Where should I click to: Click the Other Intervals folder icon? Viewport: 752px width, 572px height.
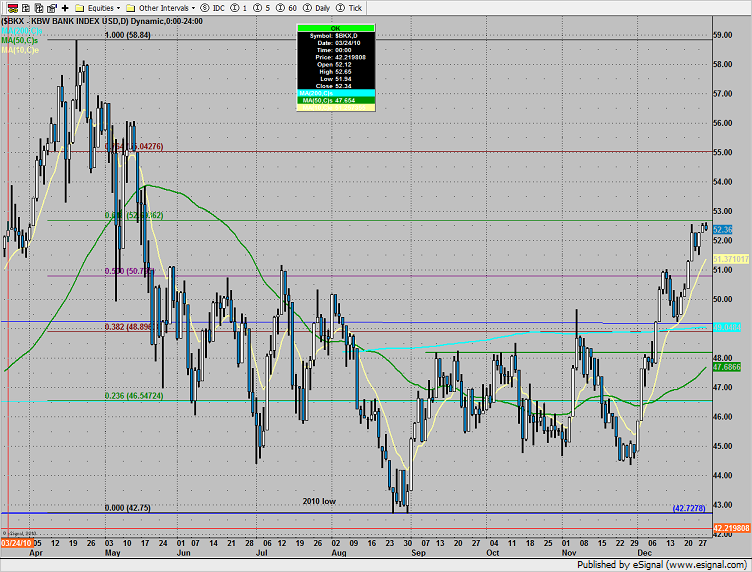click(x=130, y=8)
